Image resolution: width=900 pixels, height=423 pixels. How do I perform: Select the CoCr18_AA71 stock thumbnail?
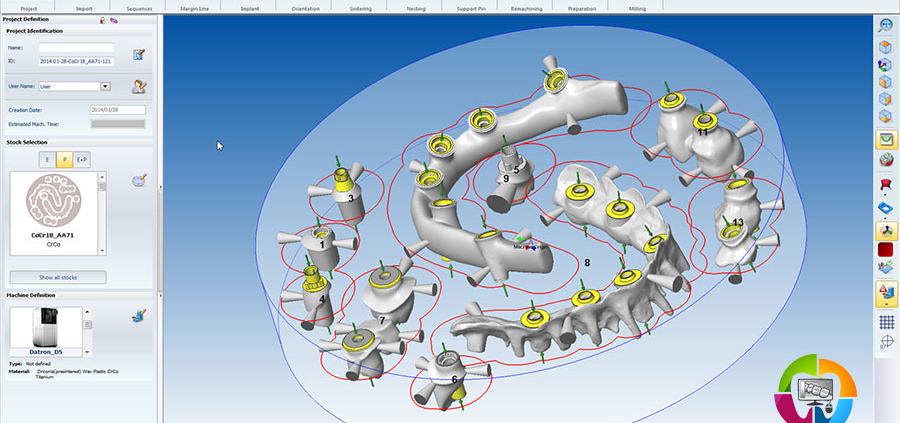point(54,201)
